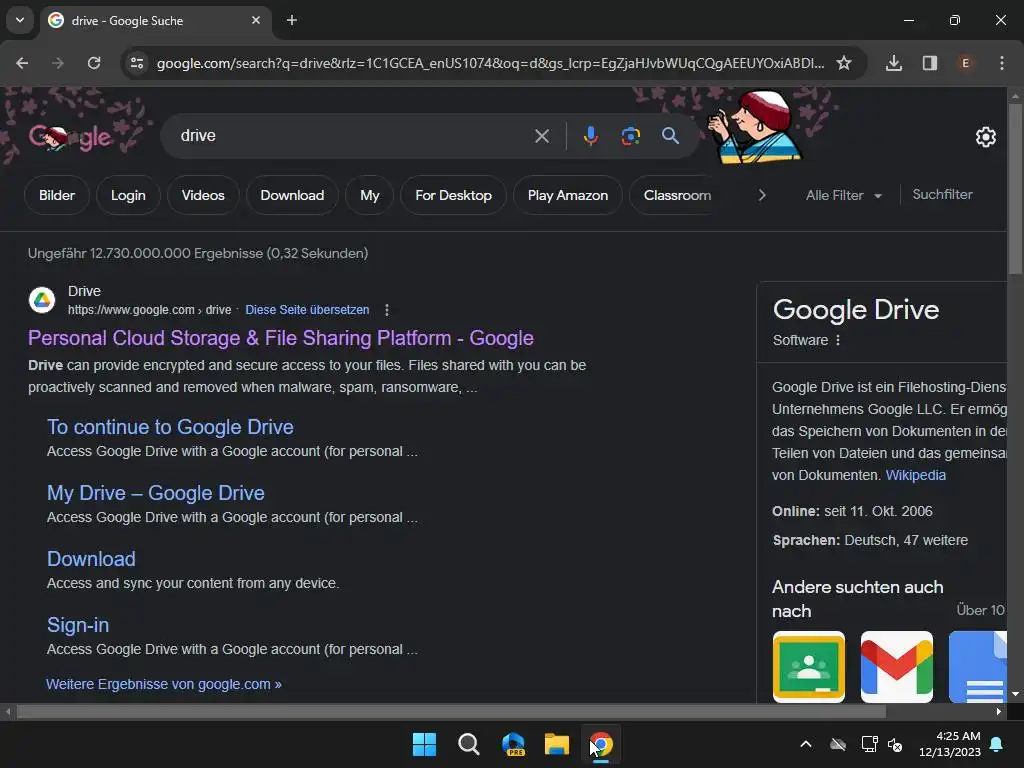
Task: Reload the page with the refresh icon
Action: tap(94, 63)
